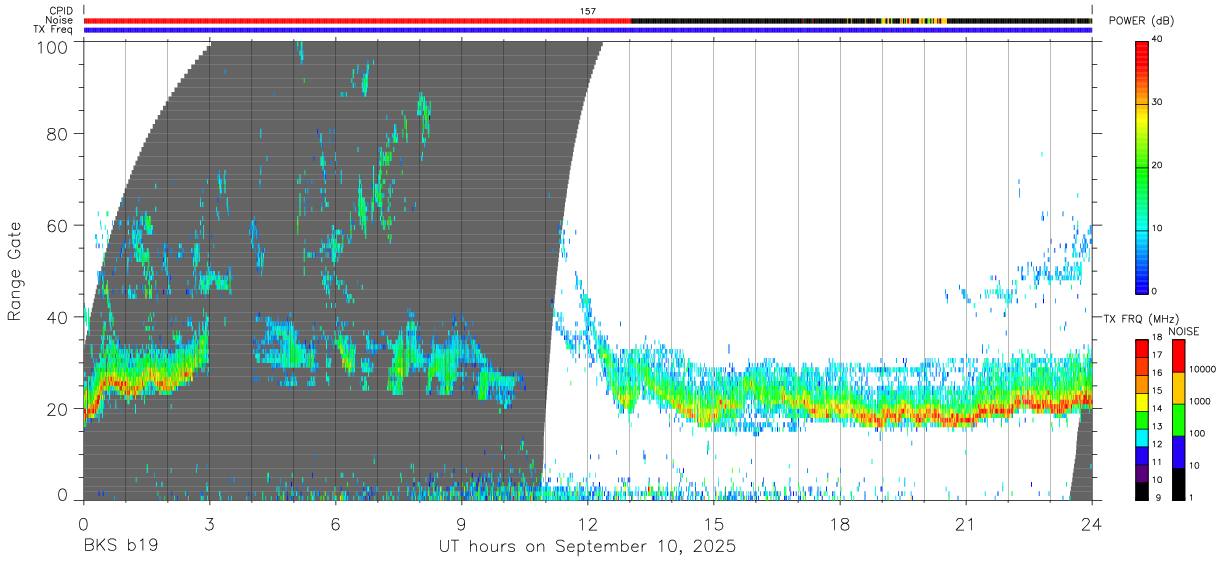Image resolution: width=1228 pixels, height=567 pixels.
Task: Click the POWER (dB) color bar
Action: 1142,166
